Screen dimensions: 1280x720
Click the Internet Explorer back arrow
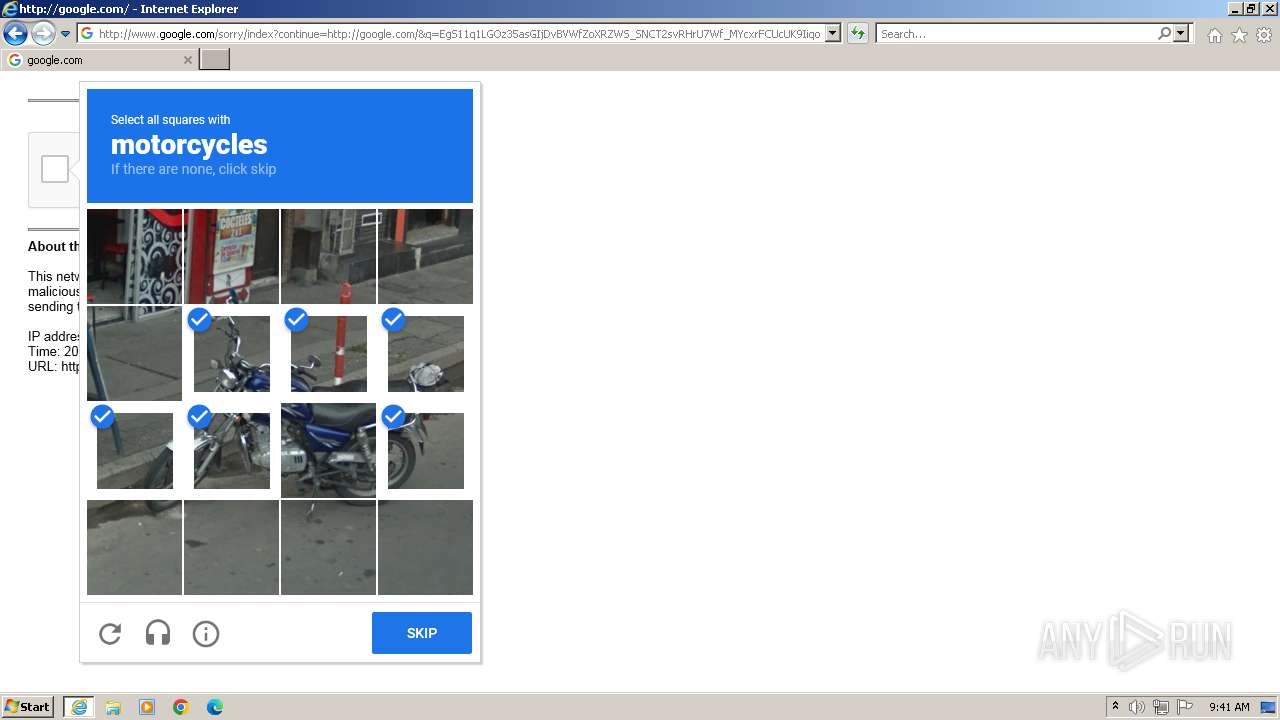pos(15,34)
